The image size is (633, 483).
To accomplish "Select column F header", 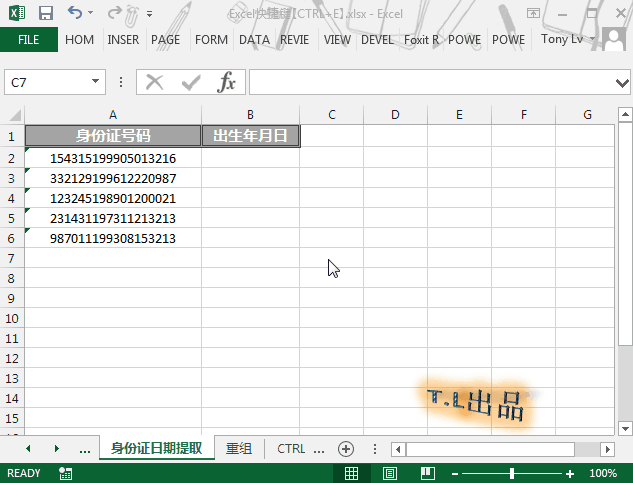I will pyautogui.click(x=524, y=115).
